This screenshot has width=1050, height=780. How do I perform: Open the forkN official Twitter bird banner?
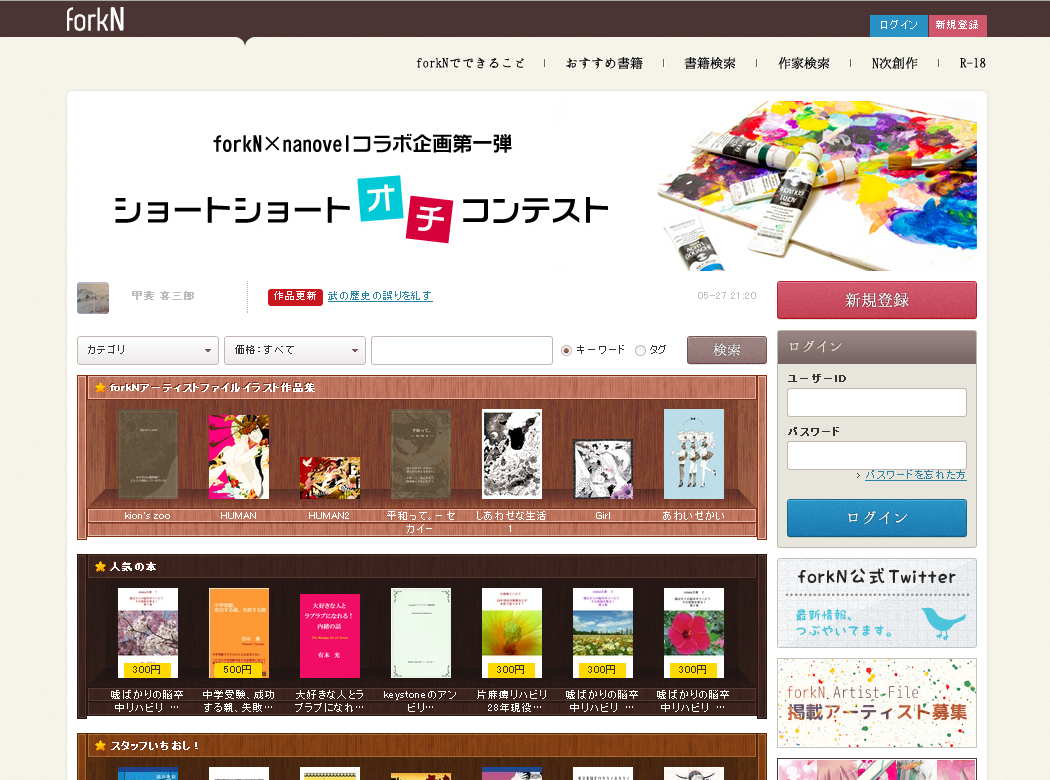click(876, 603)
